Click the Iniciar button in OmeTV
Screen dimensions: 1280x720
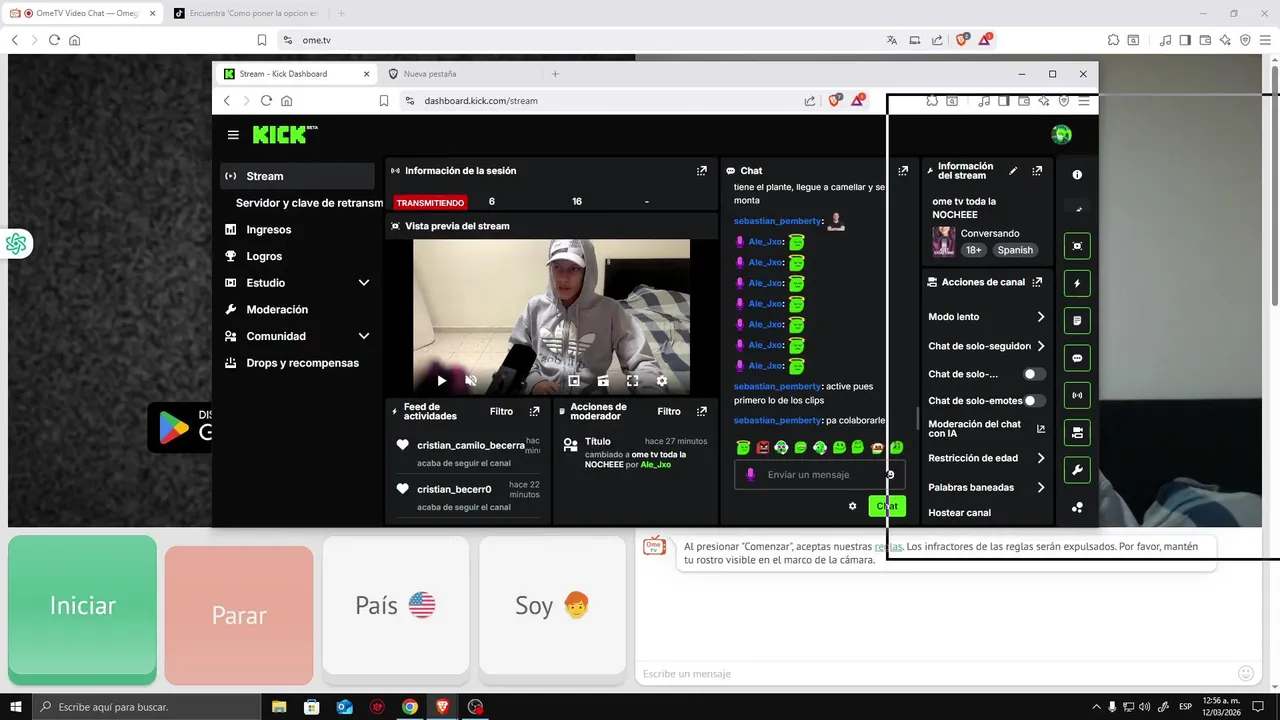coord(83,606)
